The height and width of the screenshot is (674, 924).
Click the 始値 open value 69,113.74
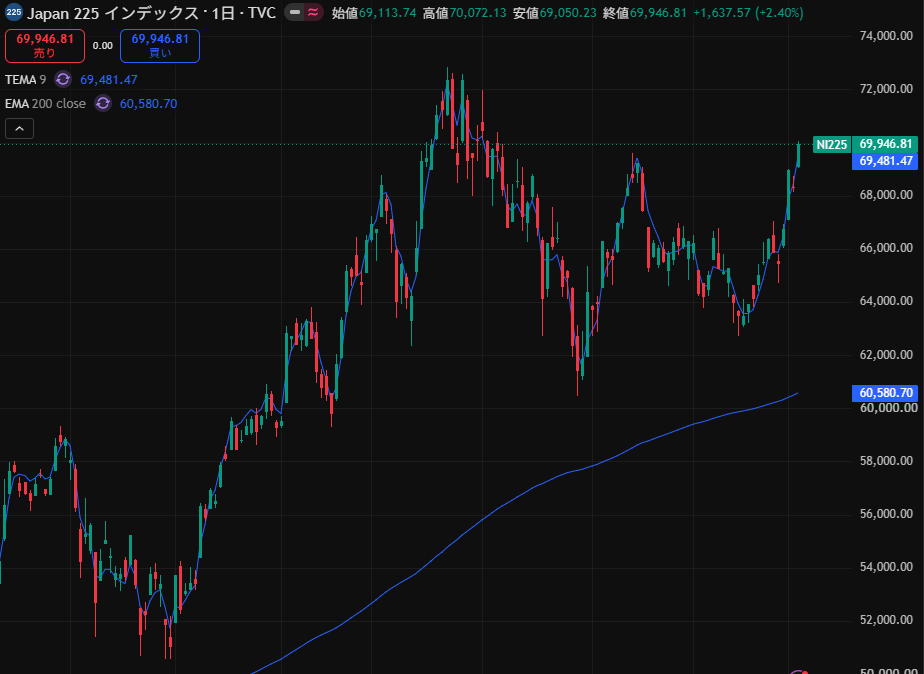tap(388, 12)
